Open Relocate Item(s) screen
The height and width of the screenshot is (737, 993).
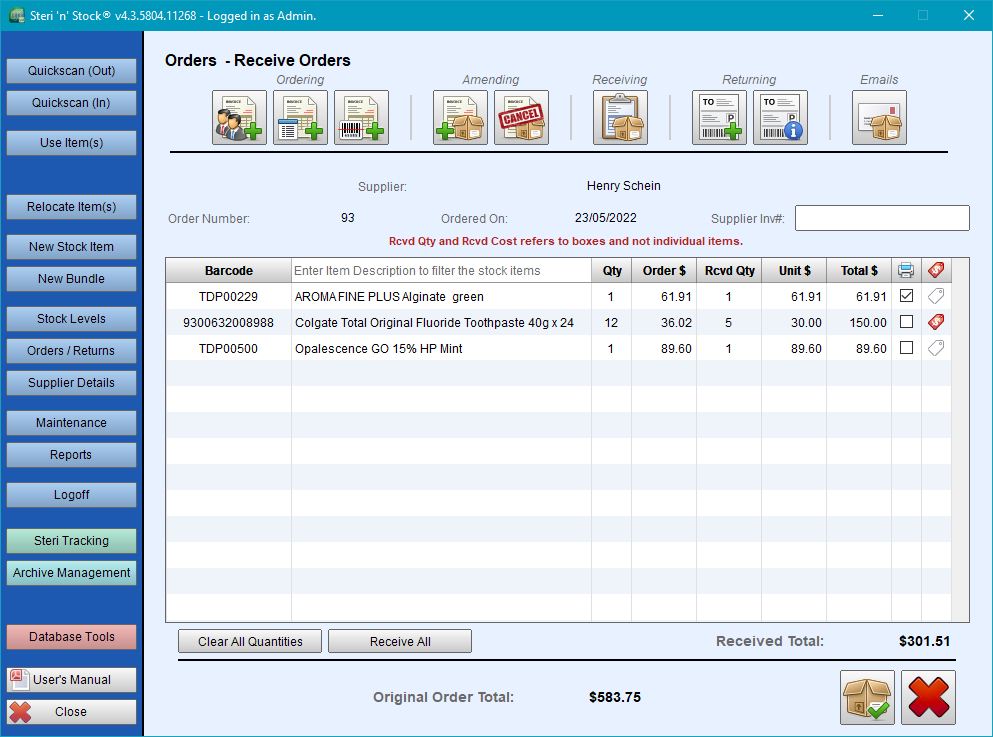click(x=72, y=207)
